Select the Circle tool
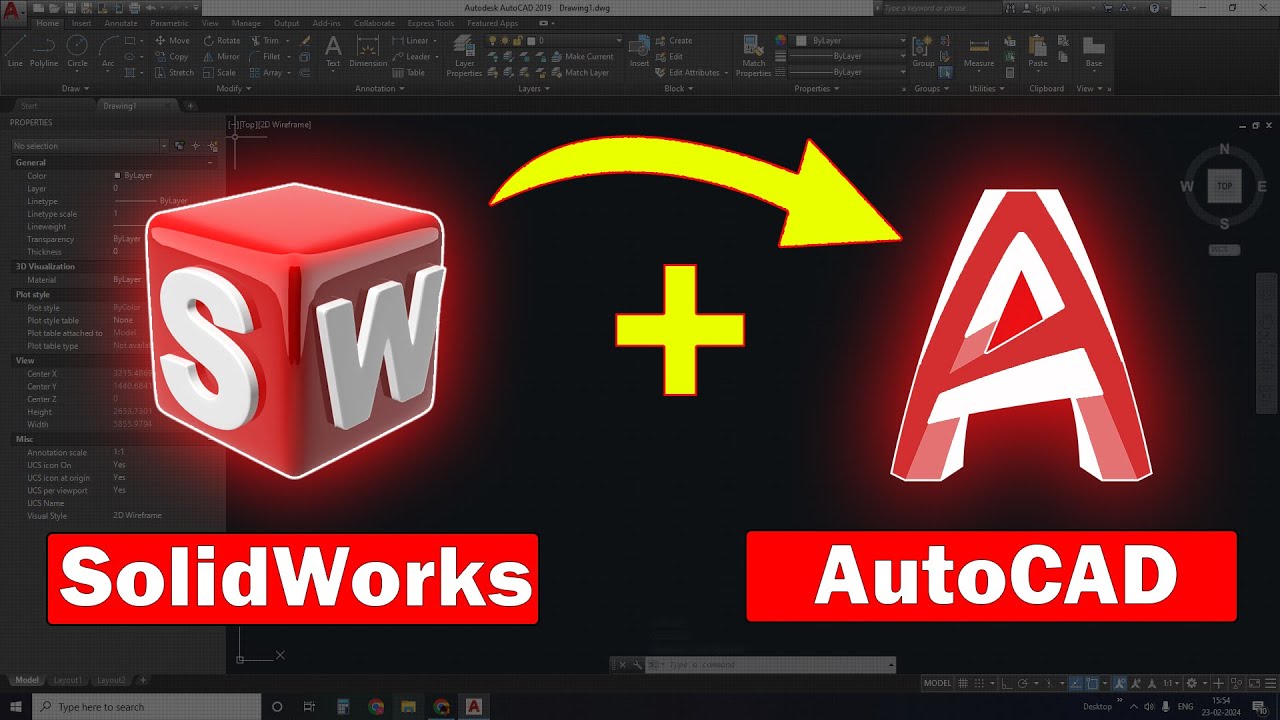1280x720 pixels. coord(77,50)
